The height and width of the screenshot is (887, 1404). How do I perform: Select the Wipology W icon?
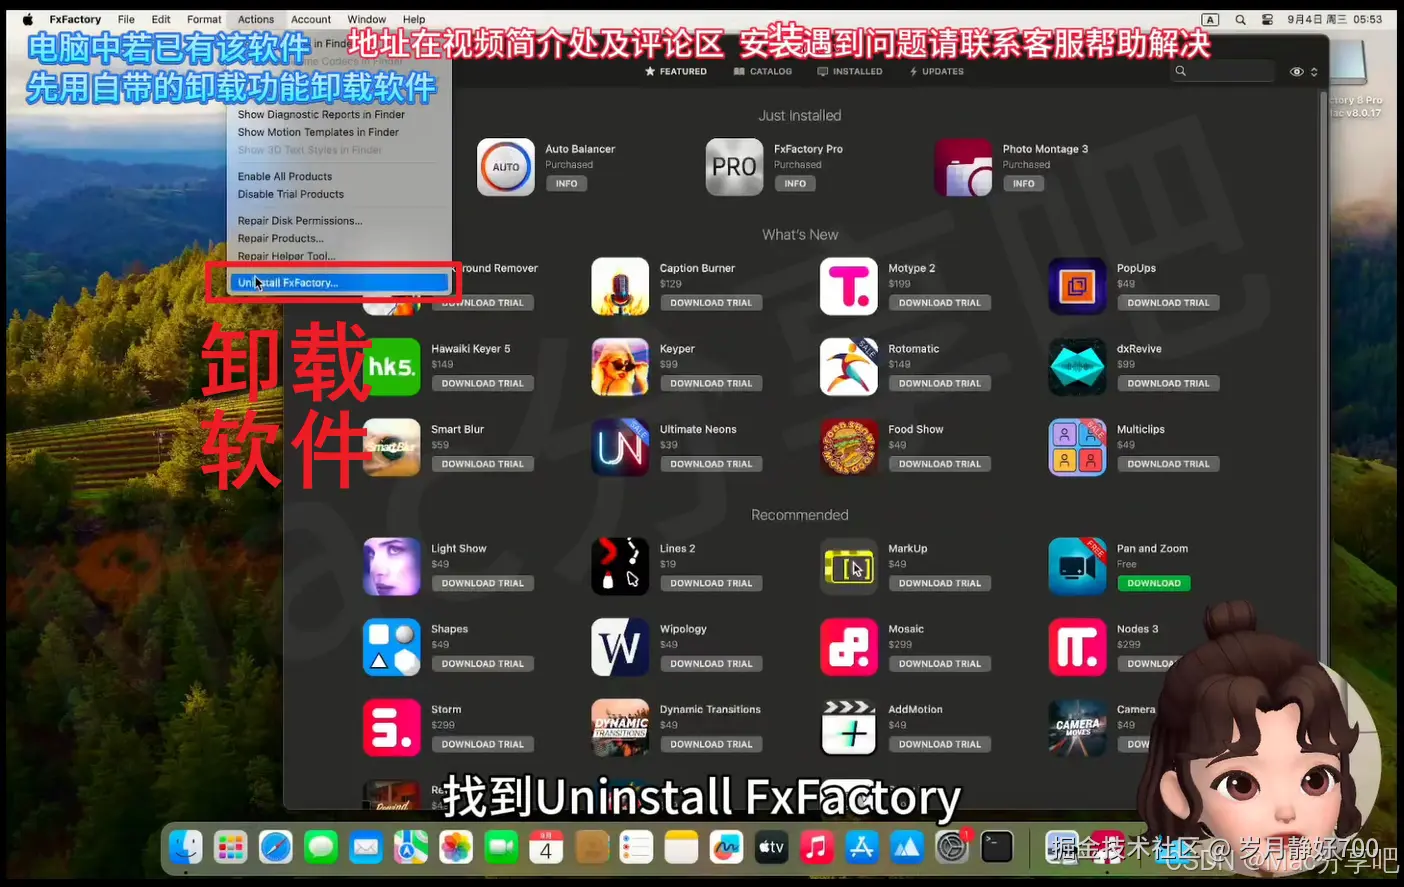(620, 646)
